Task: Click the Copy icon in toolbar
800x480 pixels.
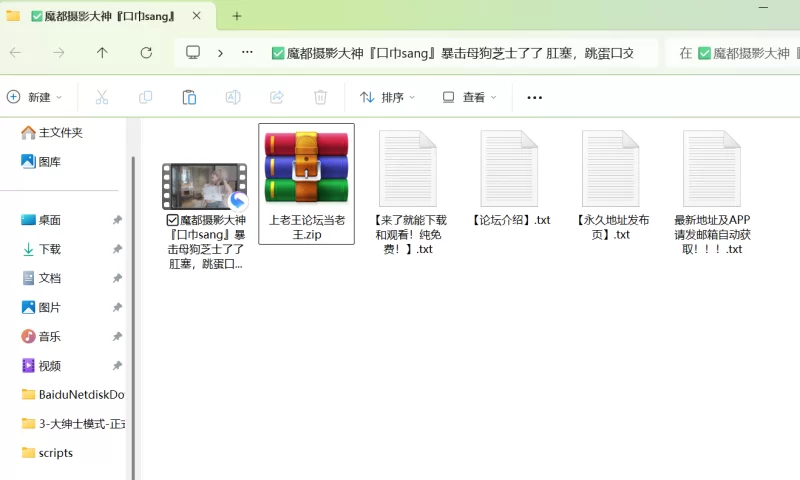Action: coord(145,97)
